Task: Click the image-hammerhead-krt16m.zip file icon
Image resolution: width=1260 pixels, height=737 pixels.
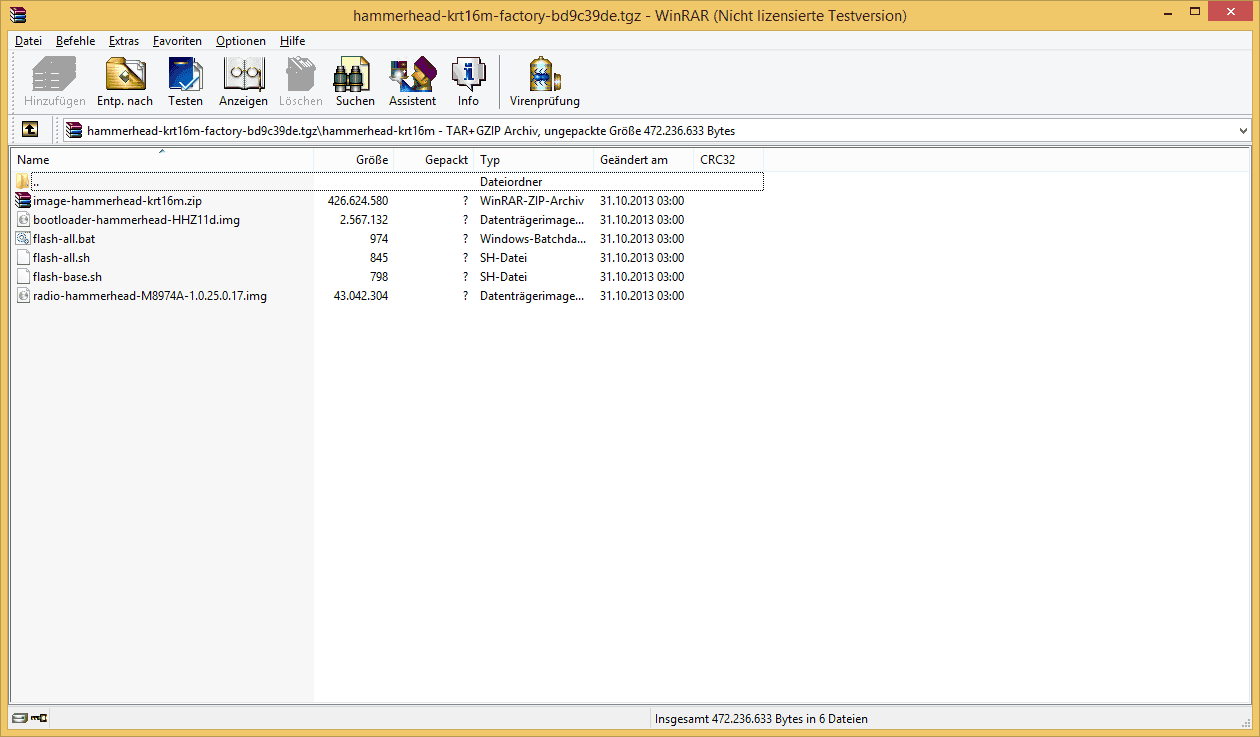Action: [23, 200]
